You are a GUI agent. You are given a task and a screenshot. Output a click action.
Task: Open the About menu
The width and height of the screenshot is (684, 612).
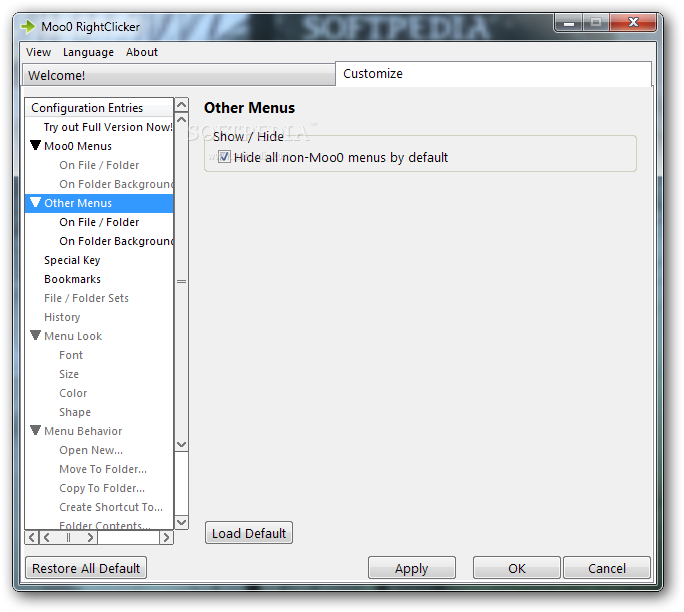click(x=142, y=52)
